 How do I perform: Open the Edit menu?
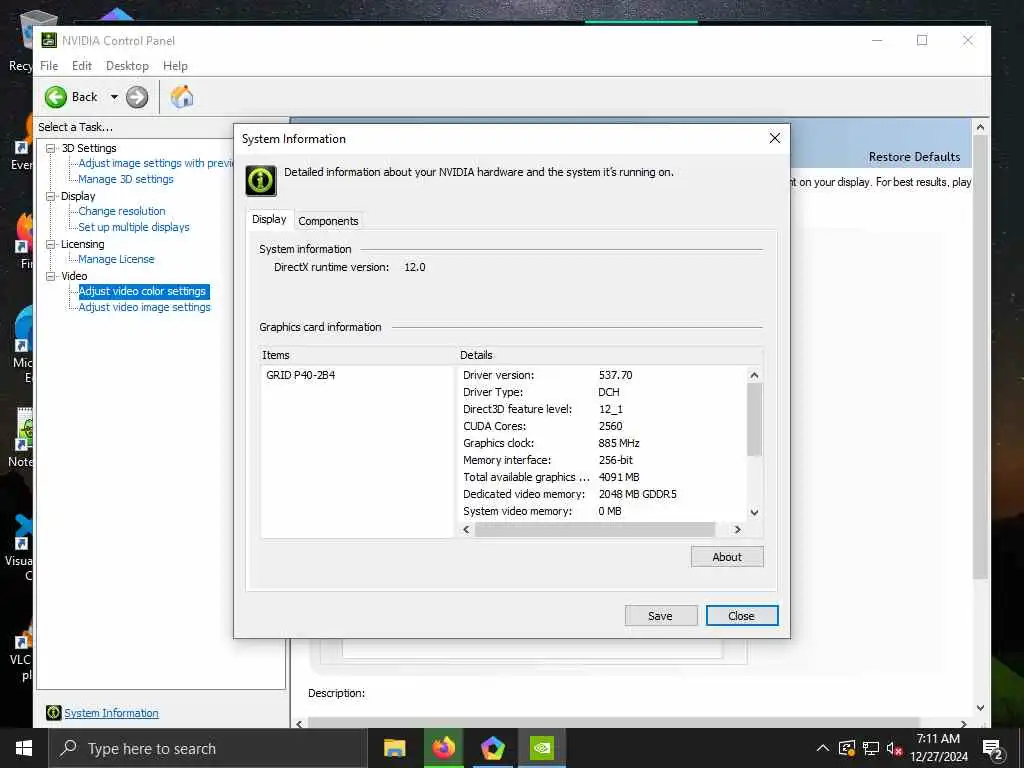pos(82,66)
